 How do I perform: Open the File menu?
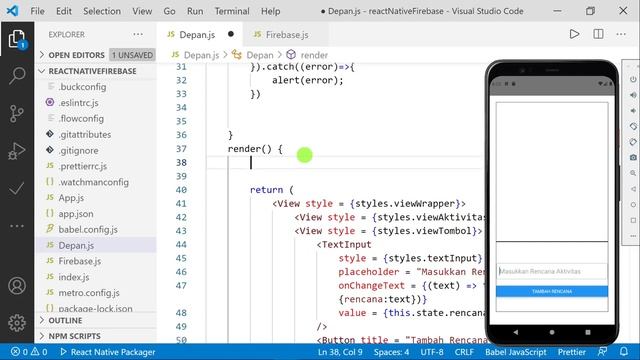coord(37,11)
